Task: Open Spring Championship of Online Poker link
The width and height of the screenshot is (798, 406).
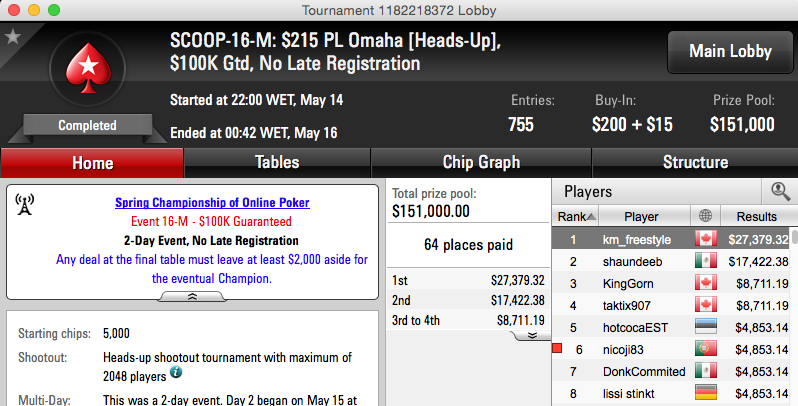Action: click(x=212, y=202)
